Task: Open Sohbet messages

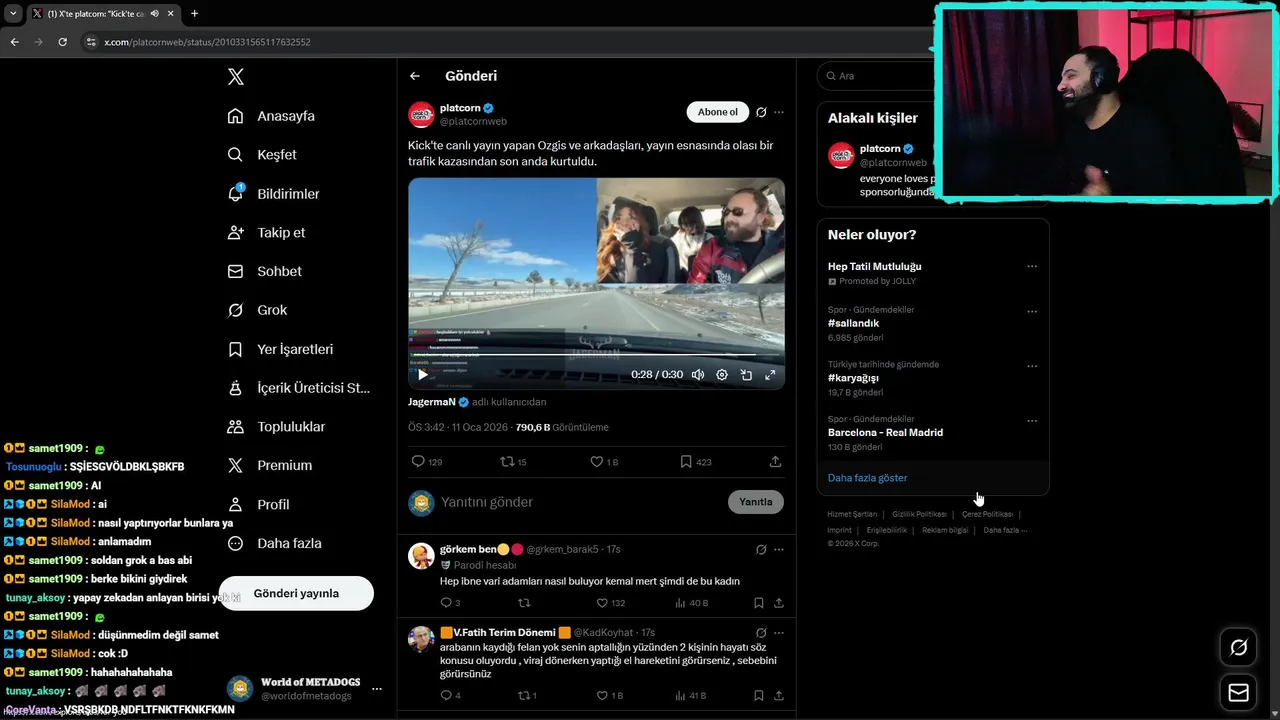Action: point(264,271)
